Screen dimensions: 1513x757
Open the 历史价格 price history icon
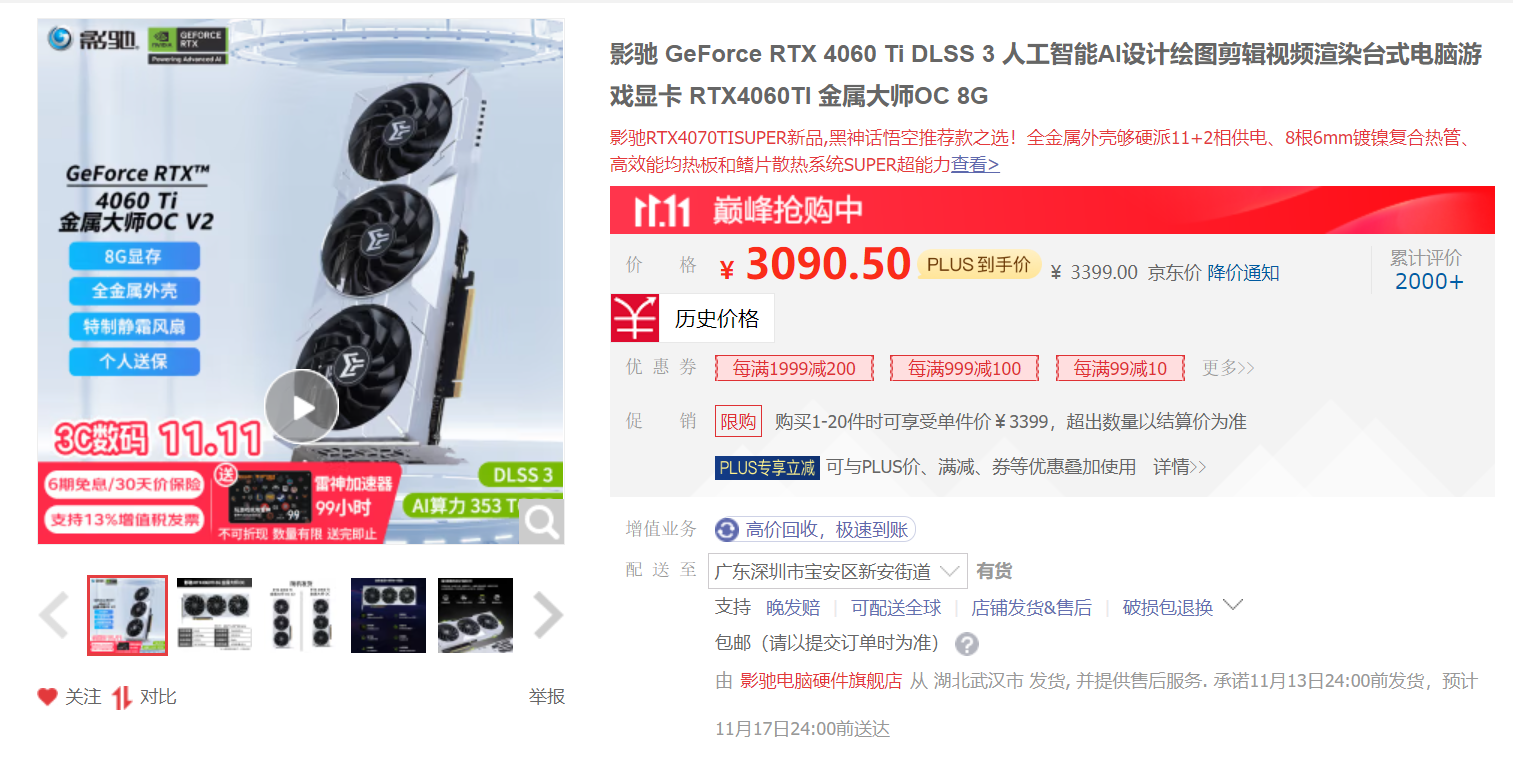pyautogui.click(x=635, y=318)
